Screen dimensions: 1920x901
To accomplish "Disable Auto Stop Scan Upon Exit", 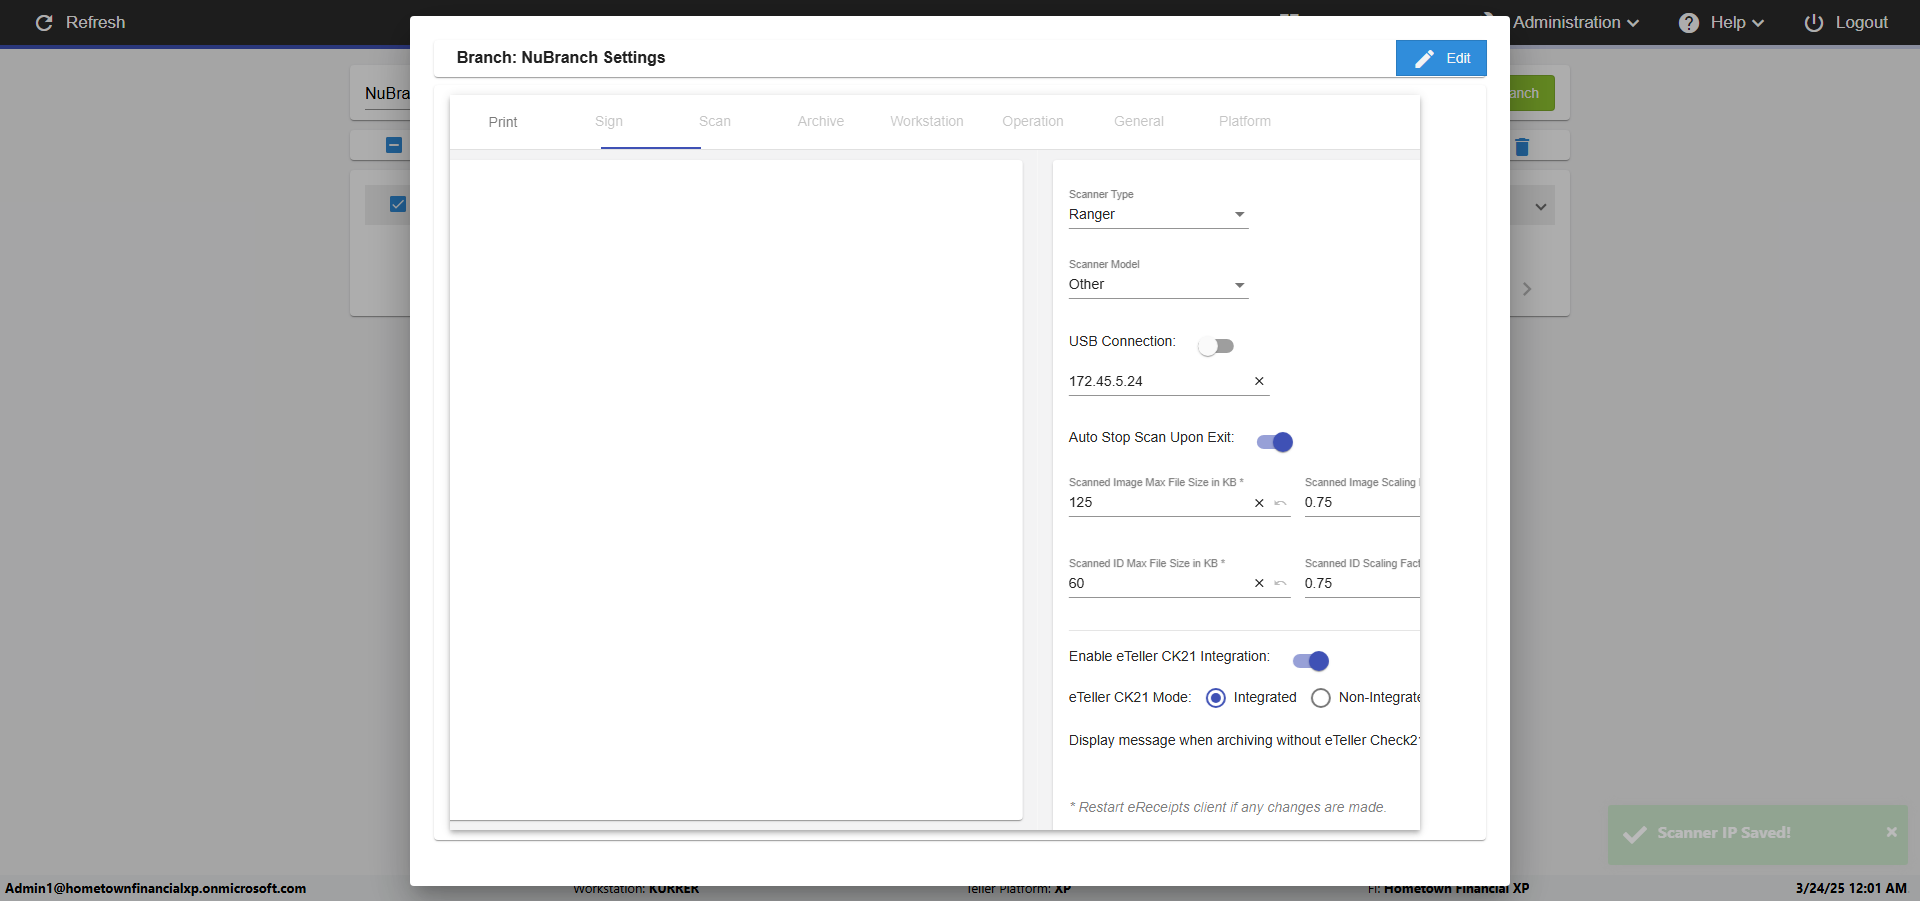I will [1275, 442].
